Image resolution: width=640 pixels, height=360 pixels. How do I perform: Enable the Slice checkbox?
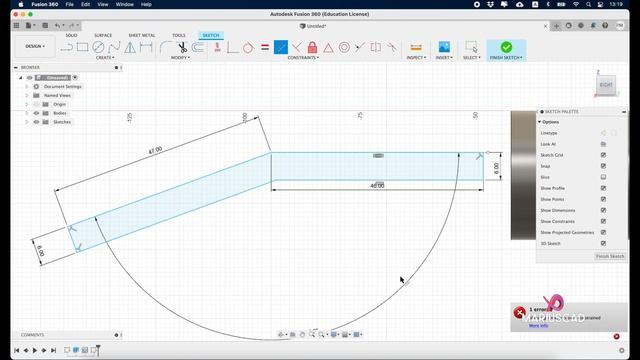603,177
